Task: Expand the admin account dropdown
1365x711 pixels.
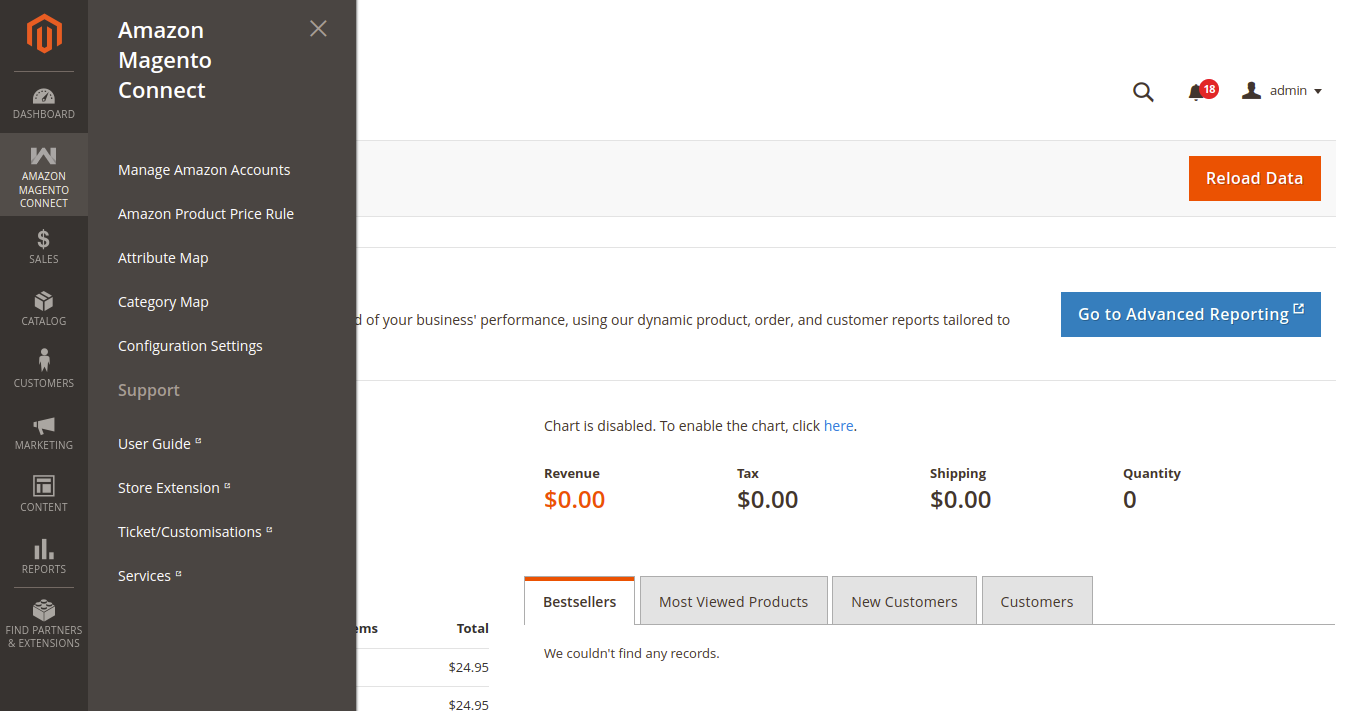Action: (1282, 91)
